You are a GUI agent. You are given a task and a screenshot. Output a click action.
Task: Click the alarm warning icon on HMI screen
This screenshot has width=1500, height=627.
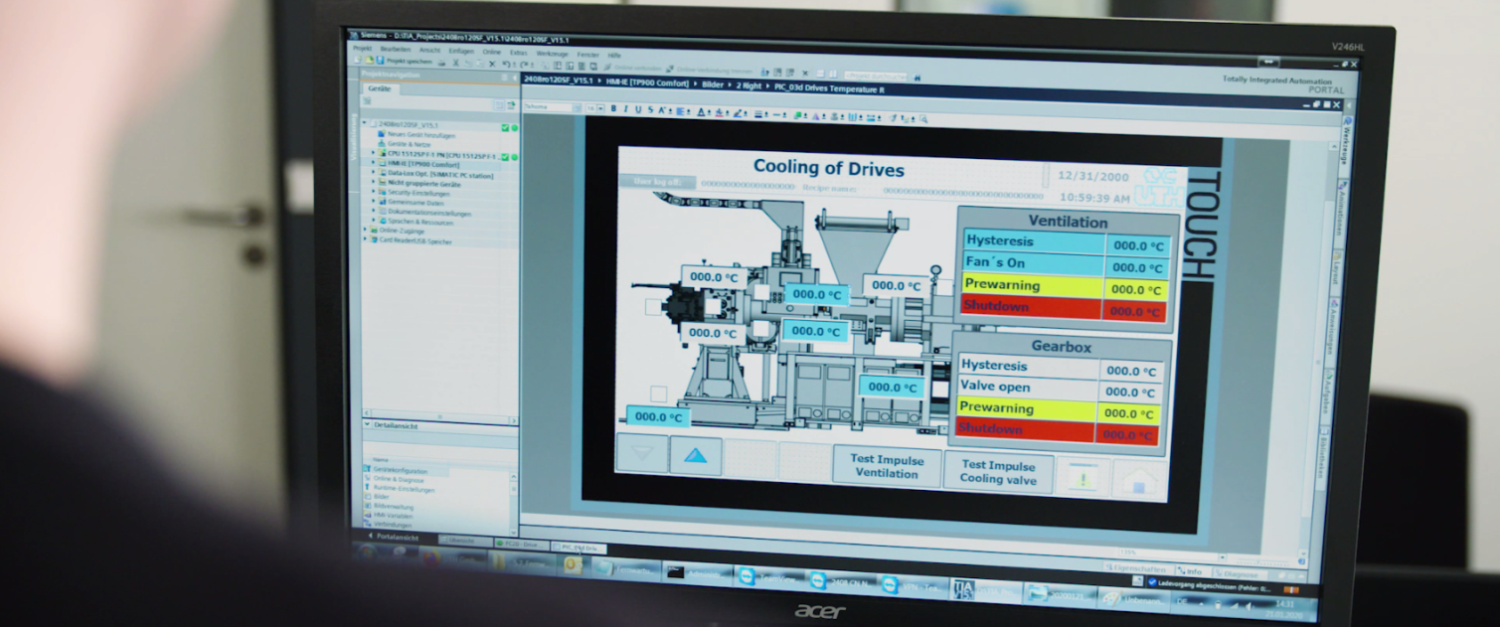pos(1084,478)
